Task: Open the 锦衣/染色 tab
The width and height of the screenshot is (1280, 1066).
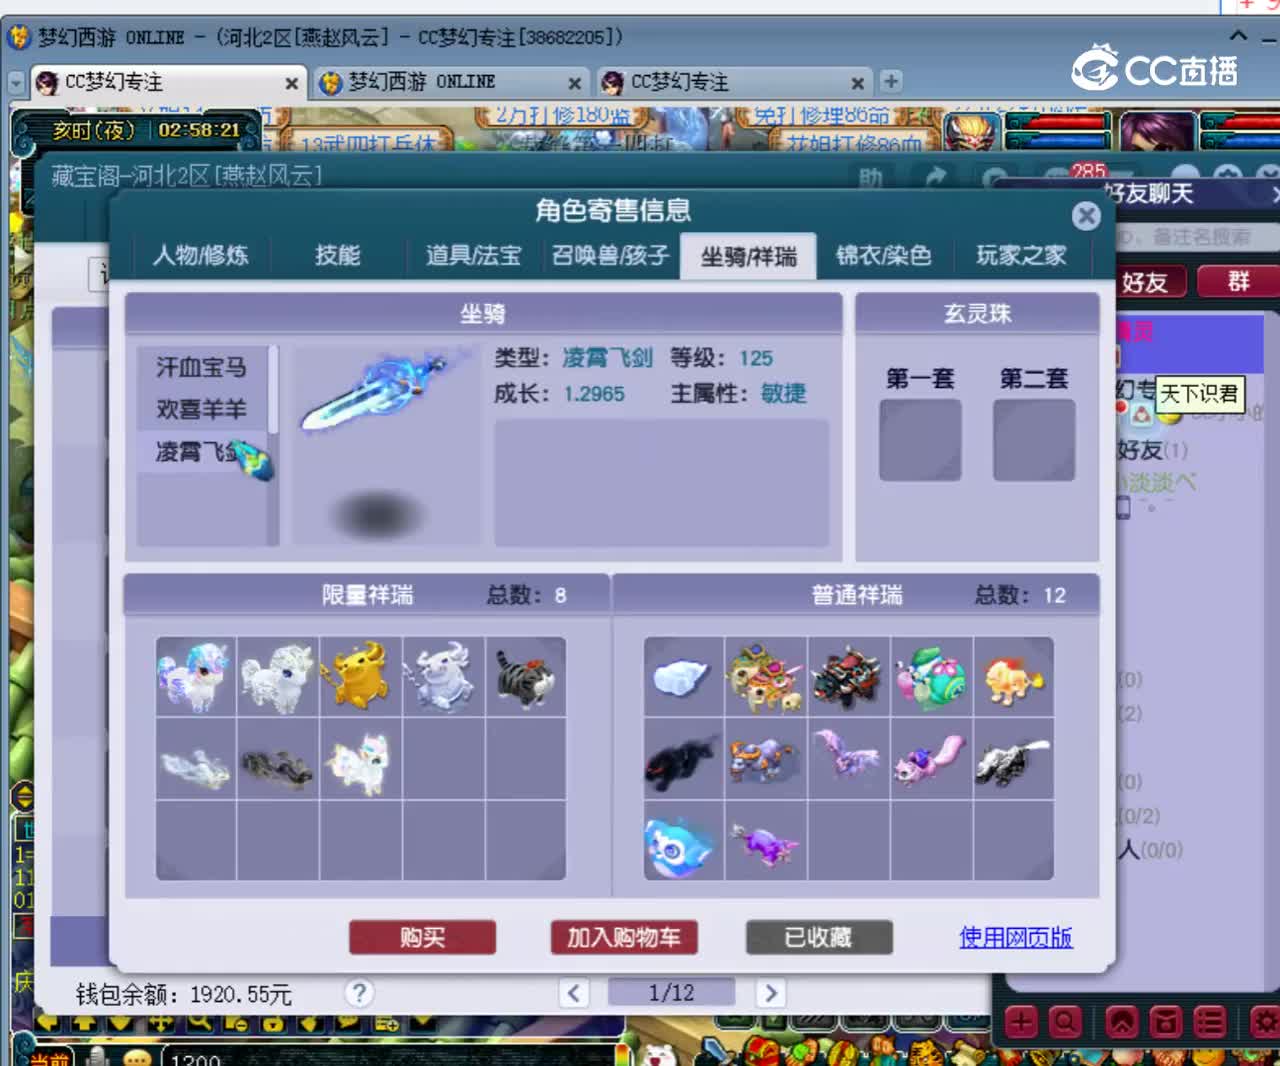Action: (883, 256)
